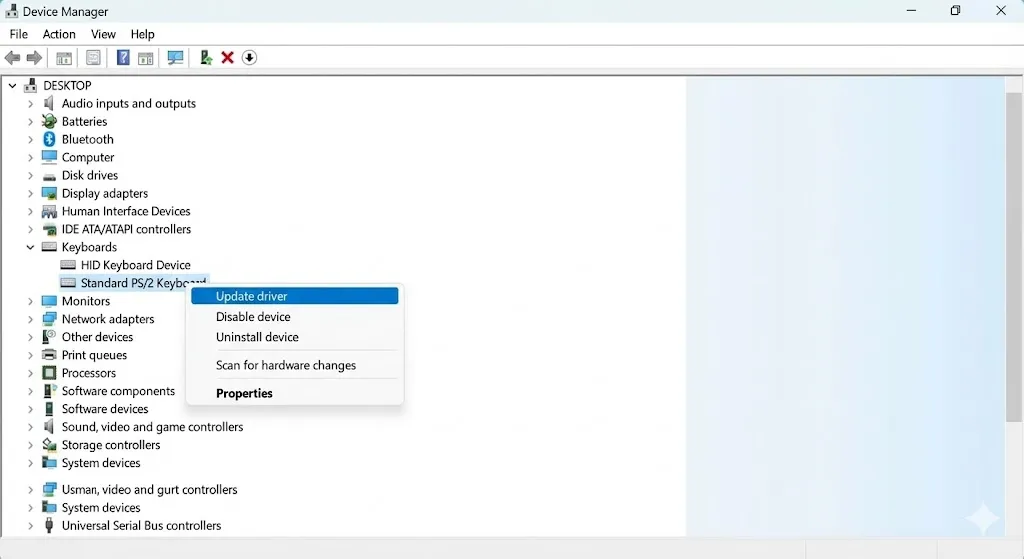Collapse the Keyboards category
Viewport: 1024px width, 559px height.
[30, 248]
